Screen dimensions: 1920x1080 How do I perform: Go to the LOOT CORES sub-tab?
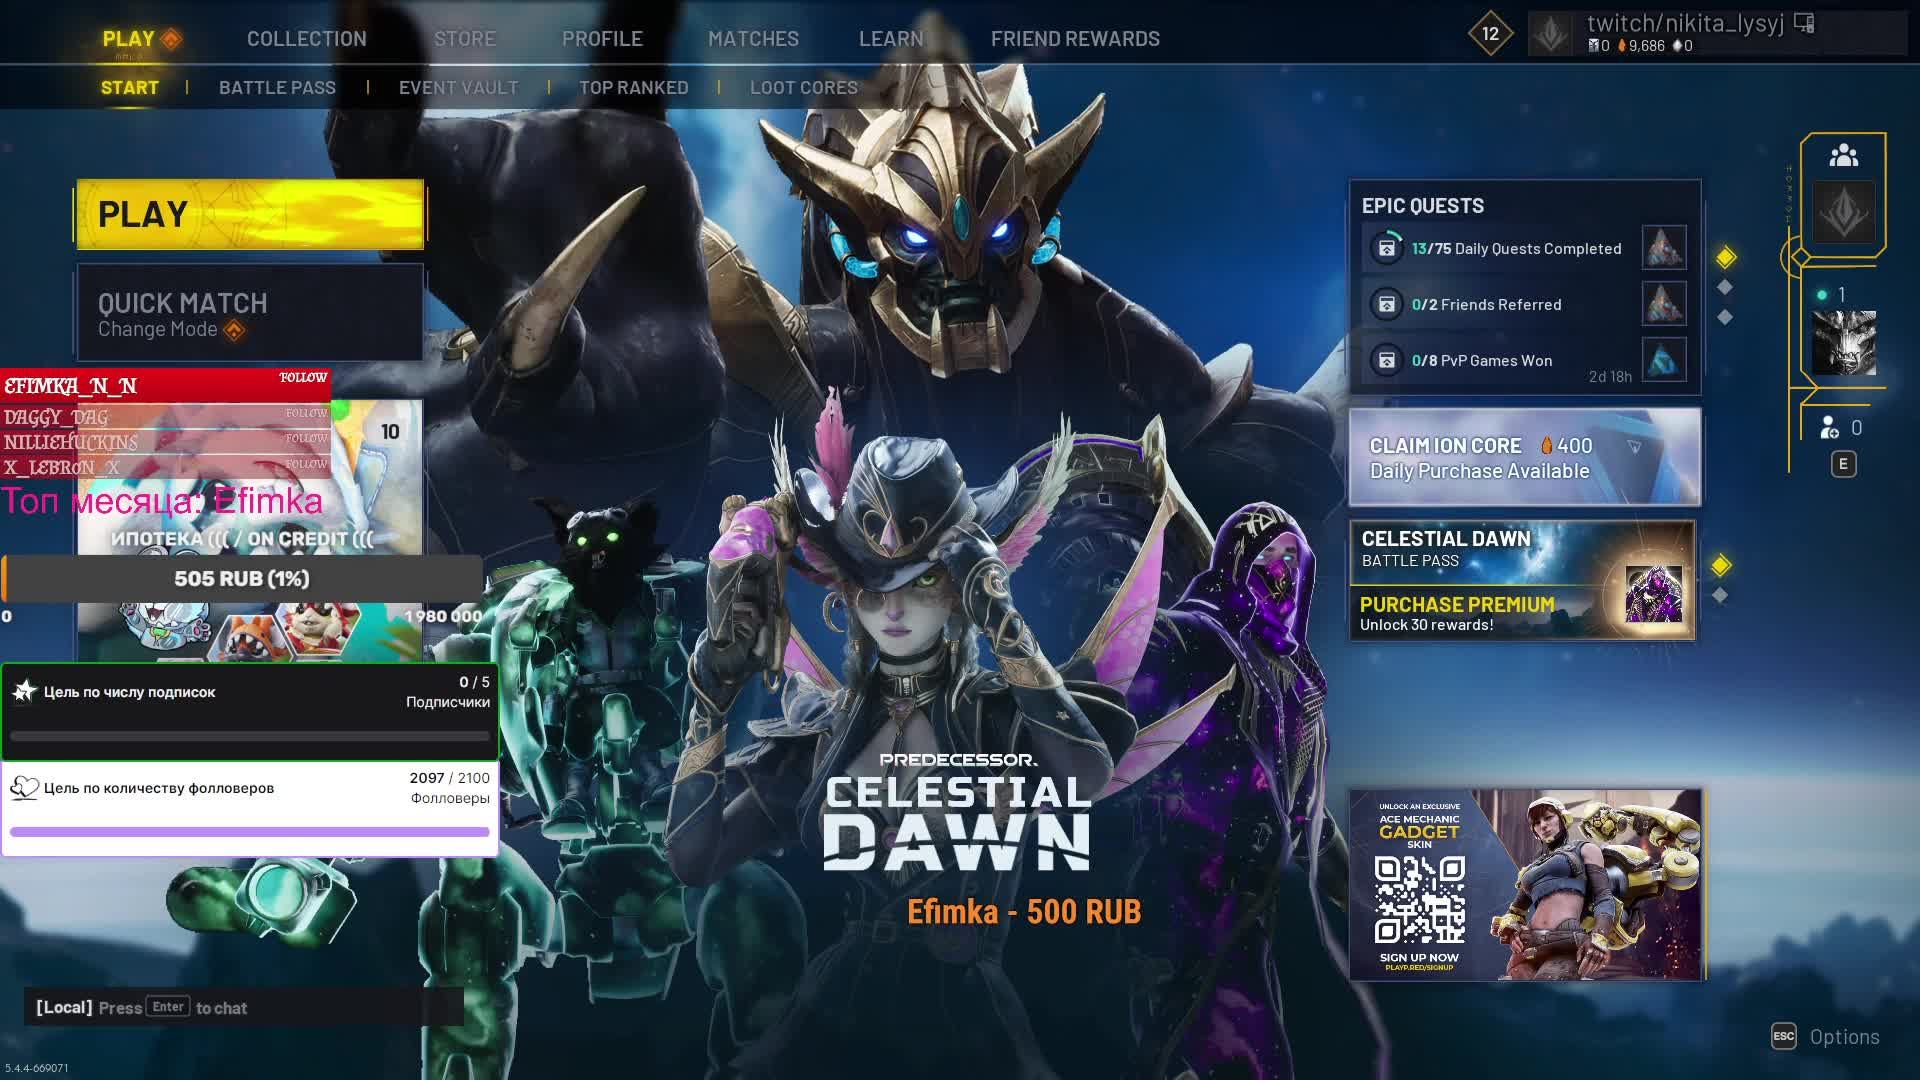point(804,88)
